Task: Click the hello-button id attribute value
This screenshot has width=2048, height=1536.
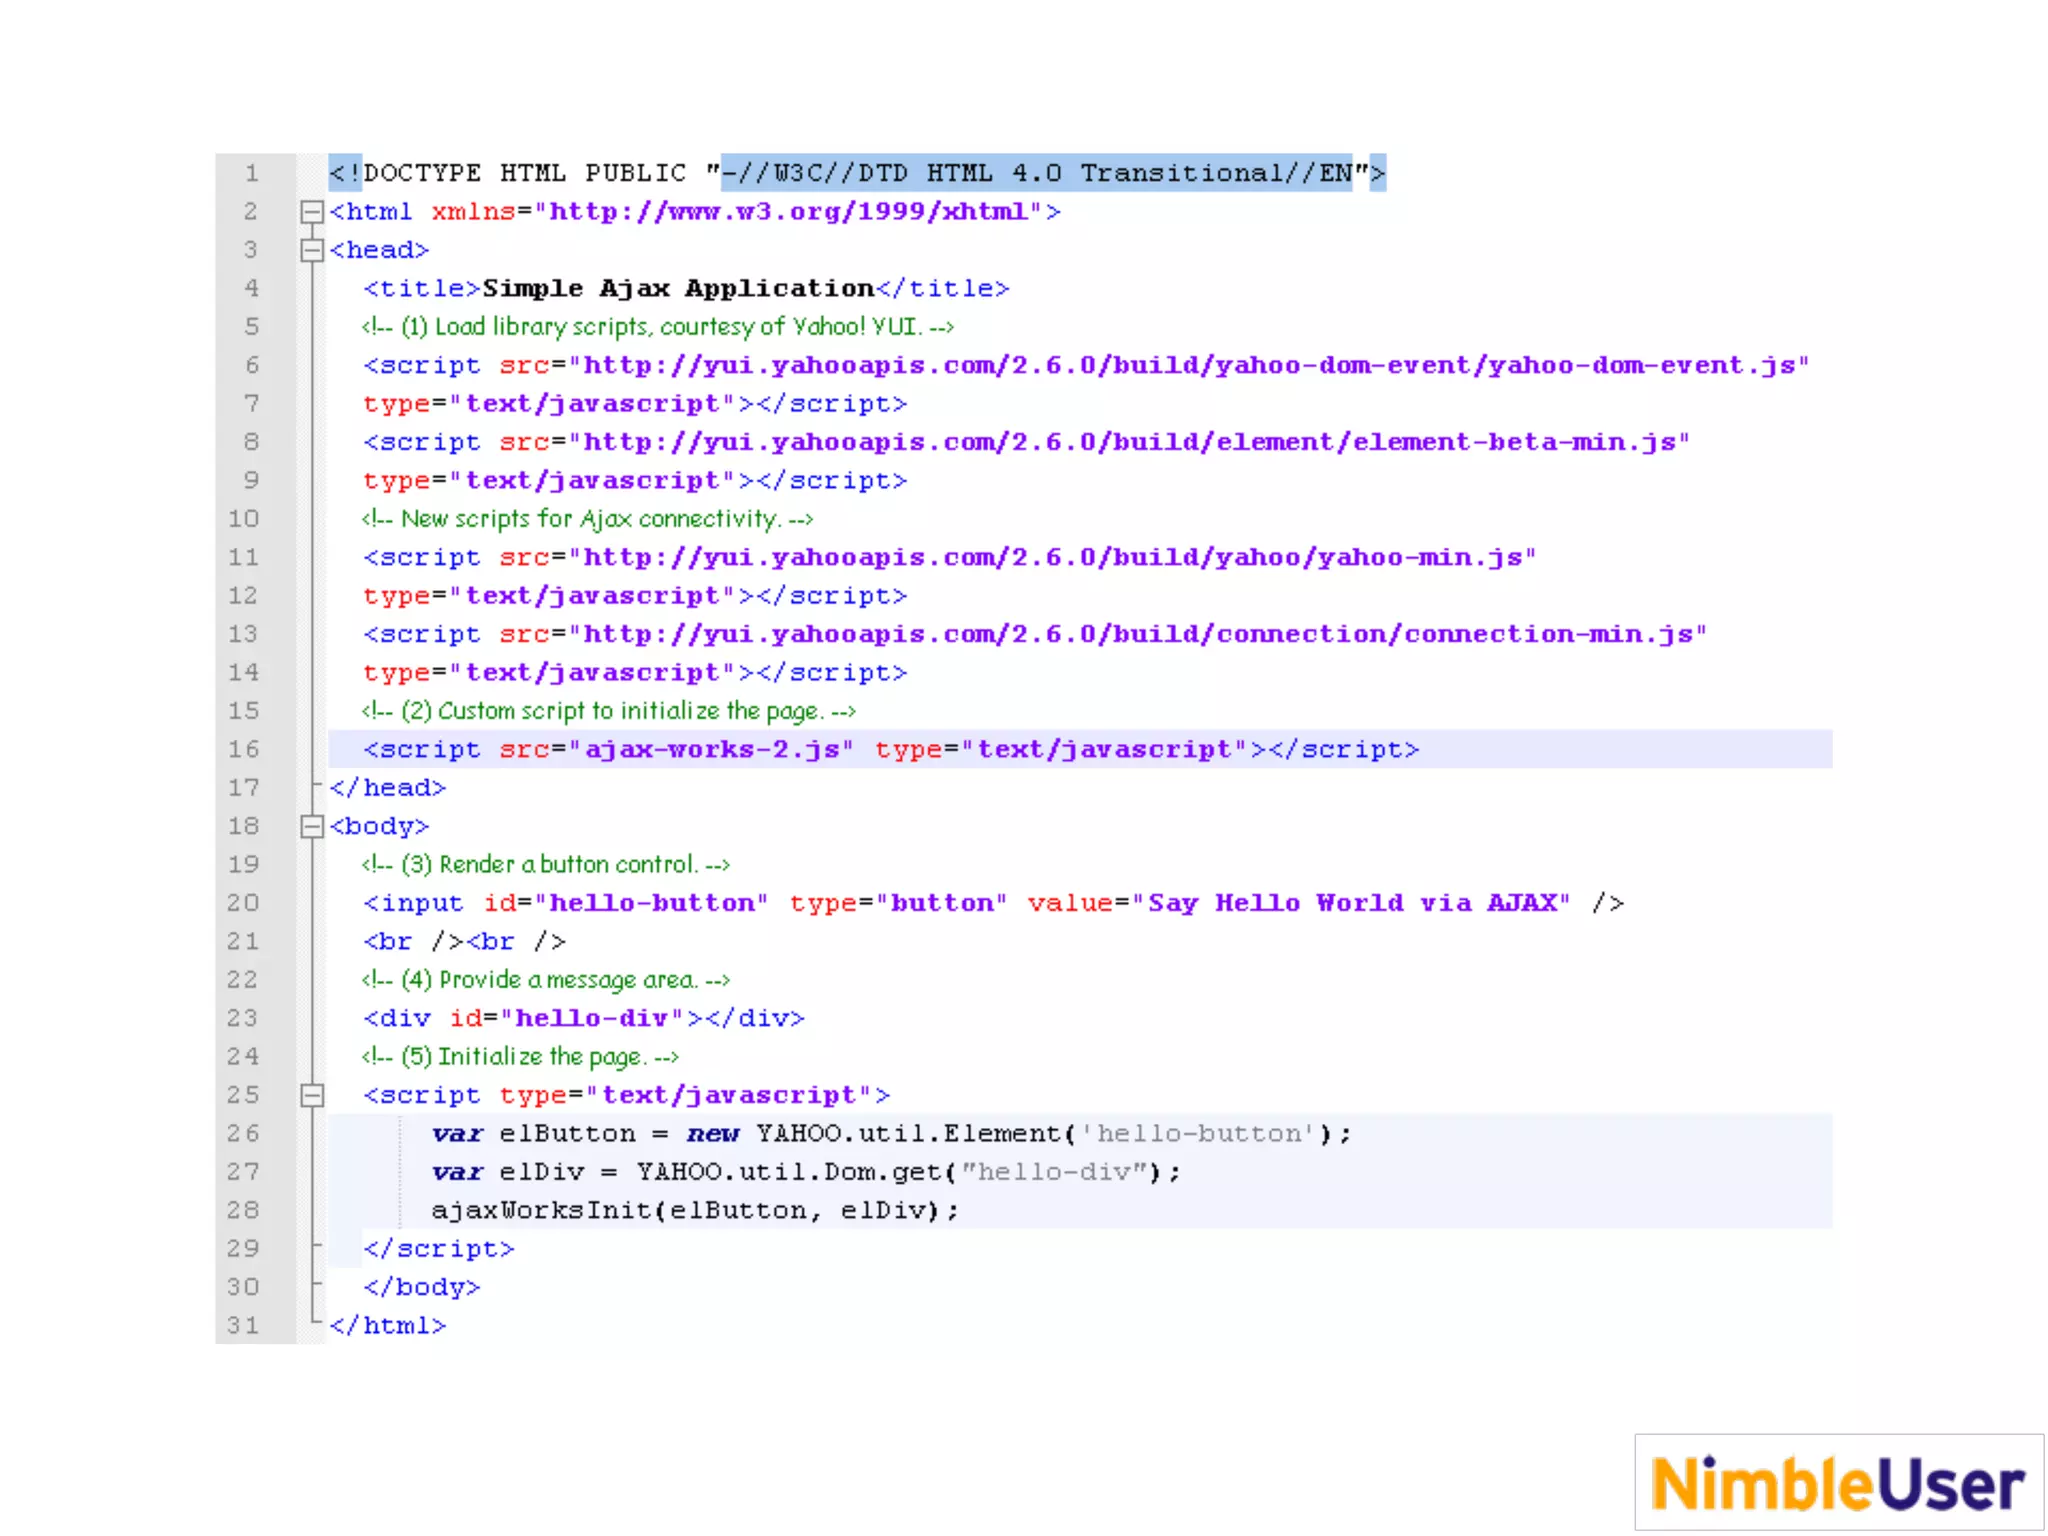Action: (x=652, y=903)
